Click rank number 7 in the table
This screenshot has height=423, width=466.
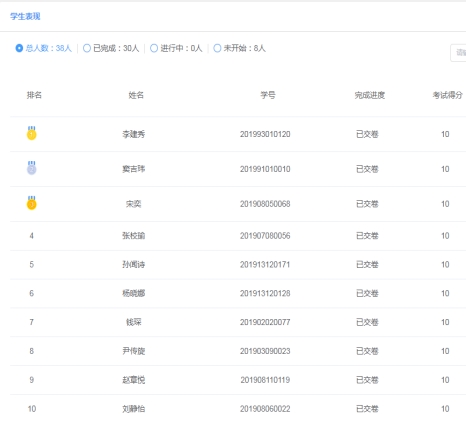click(x=32, y=322)
